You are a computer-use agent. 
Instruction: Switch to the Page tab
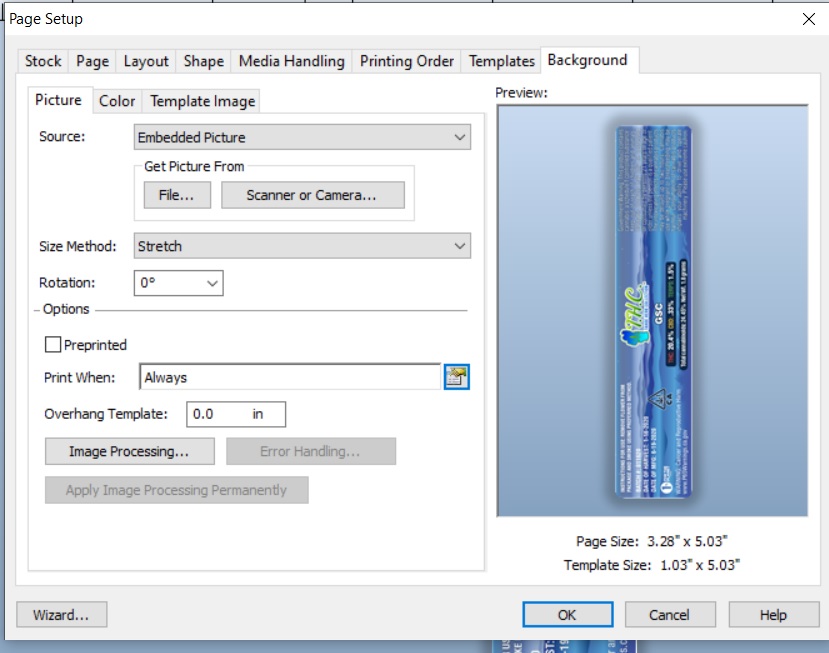(93, 61)
